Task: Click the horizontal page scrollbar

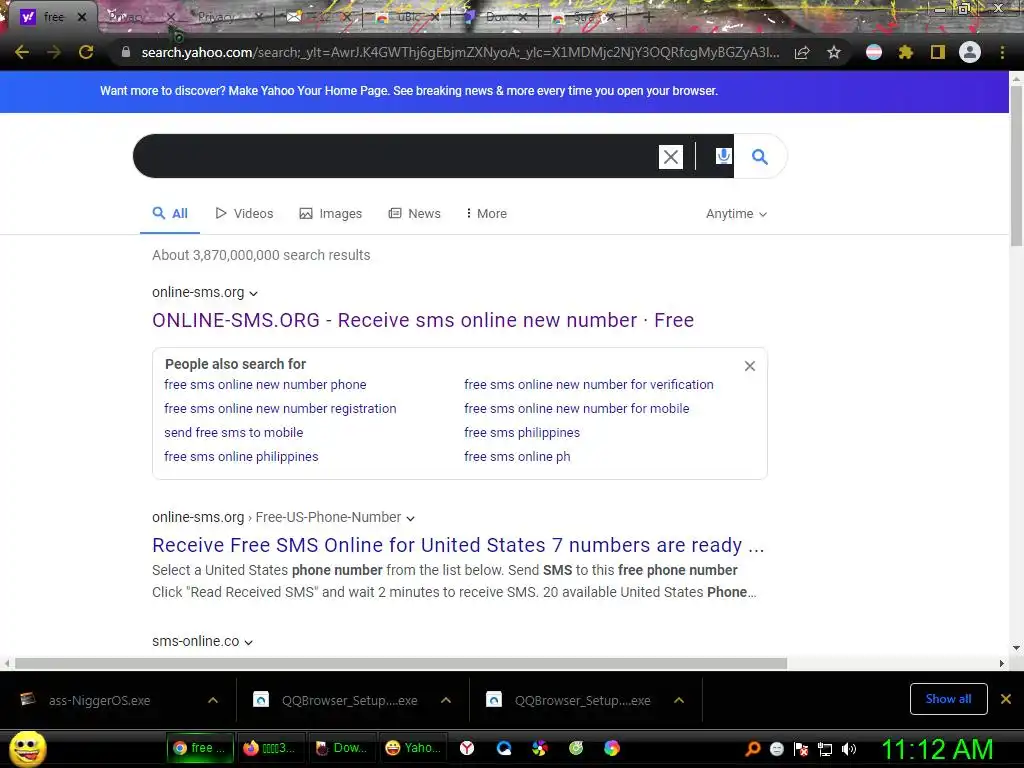Action: click(400, 664)
